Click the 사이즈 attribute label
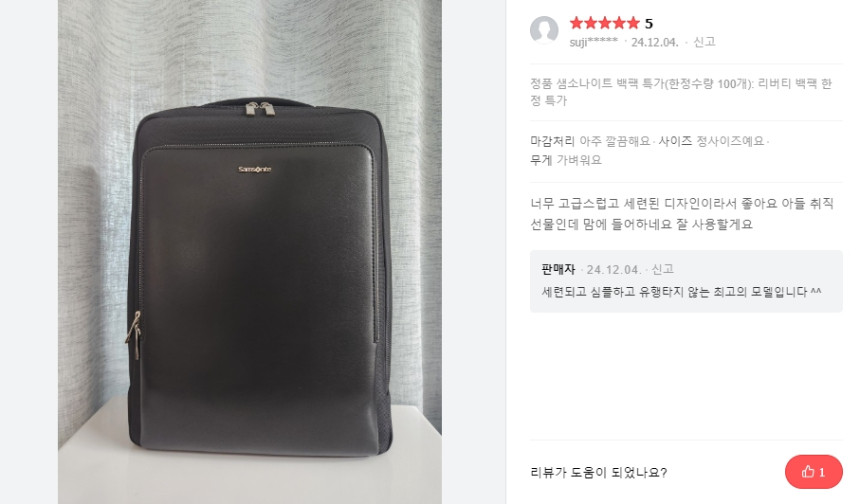 [675, 141]
